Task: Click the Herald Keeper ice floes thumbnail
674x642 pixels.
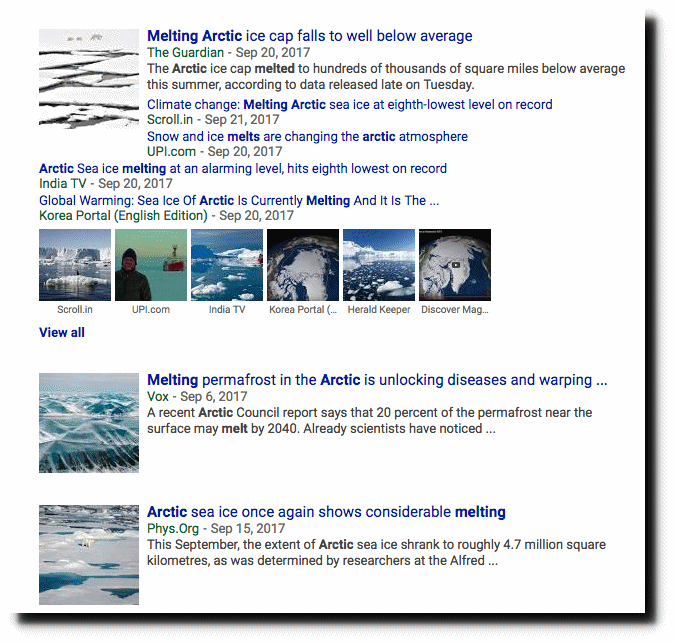Action: 379,265
